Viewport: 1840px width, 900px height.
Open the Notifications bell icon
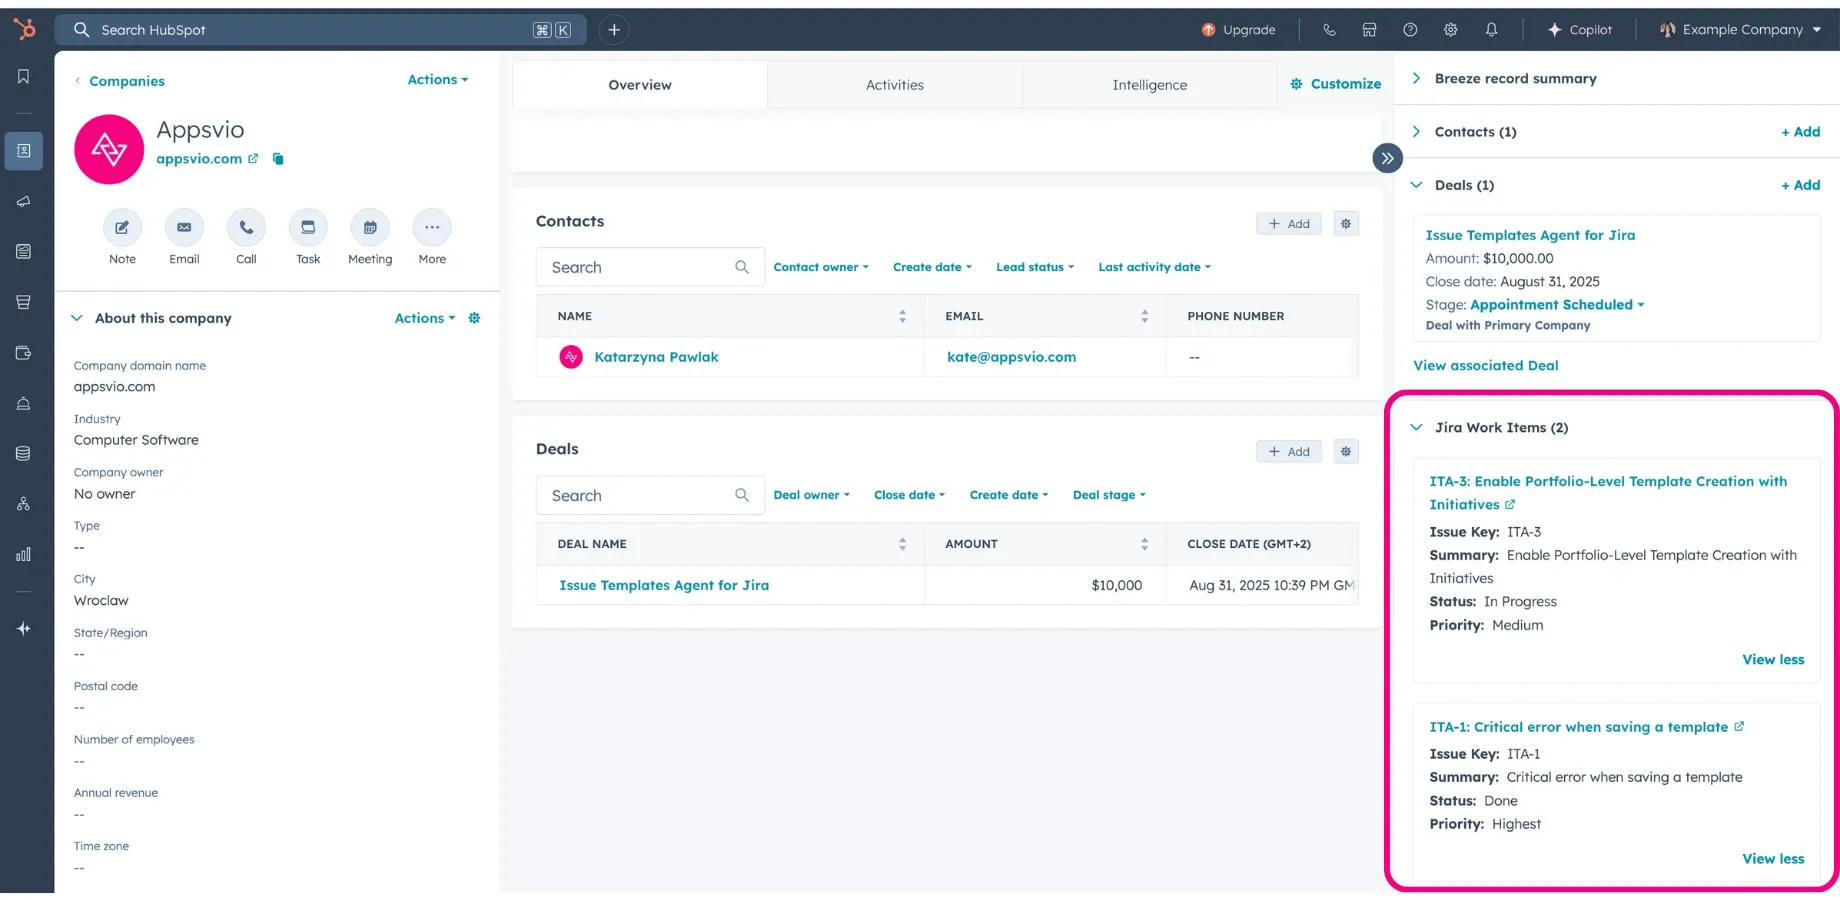(x=1491, y=30)
